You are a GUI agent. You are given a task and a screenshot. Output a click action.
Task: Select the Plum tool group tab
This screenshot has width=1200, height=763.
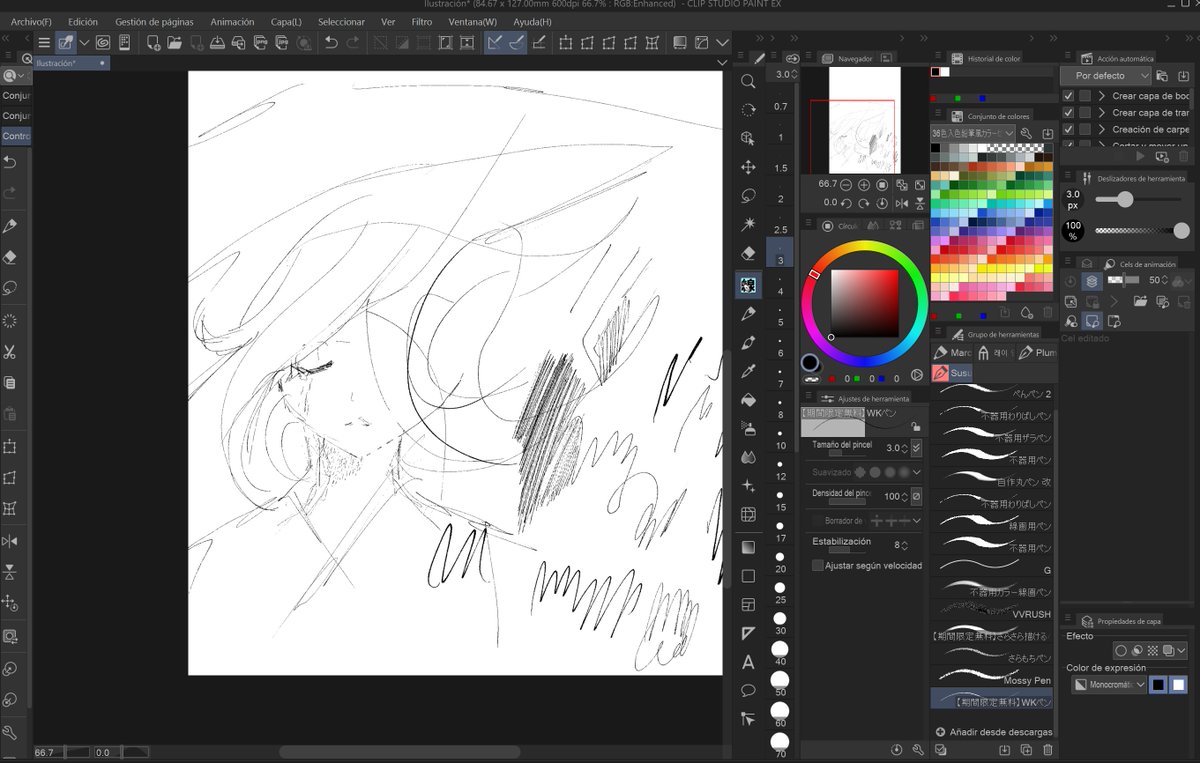point(1037,352)
